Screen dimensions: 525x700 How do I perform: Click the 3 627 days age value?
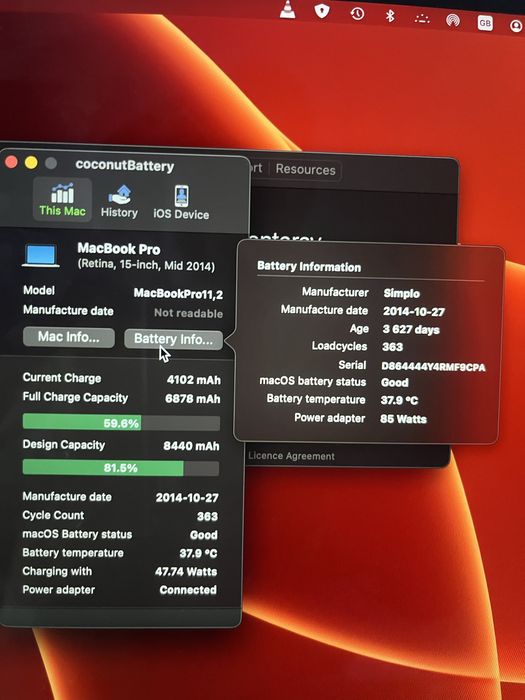pyautogui.click(x=411, y=330)
